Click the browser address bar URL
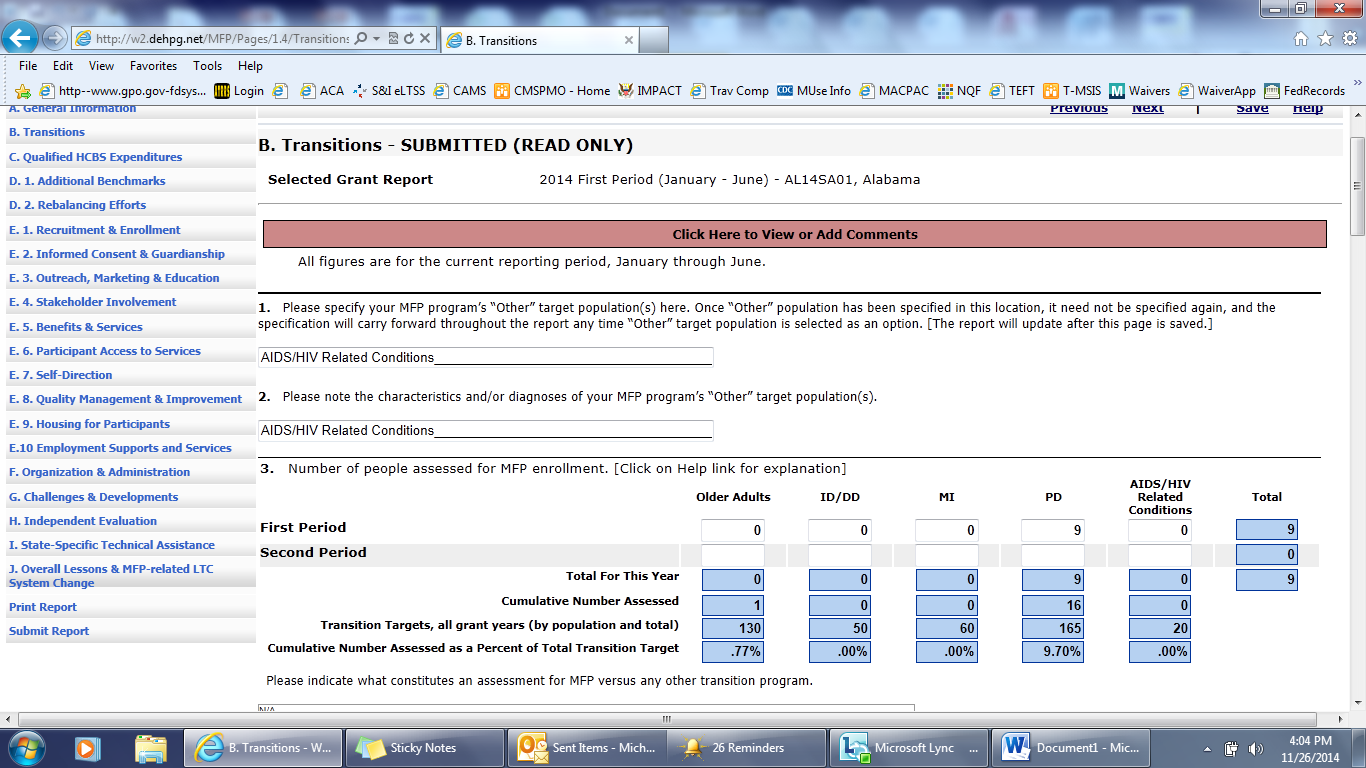 click(222, 39)
